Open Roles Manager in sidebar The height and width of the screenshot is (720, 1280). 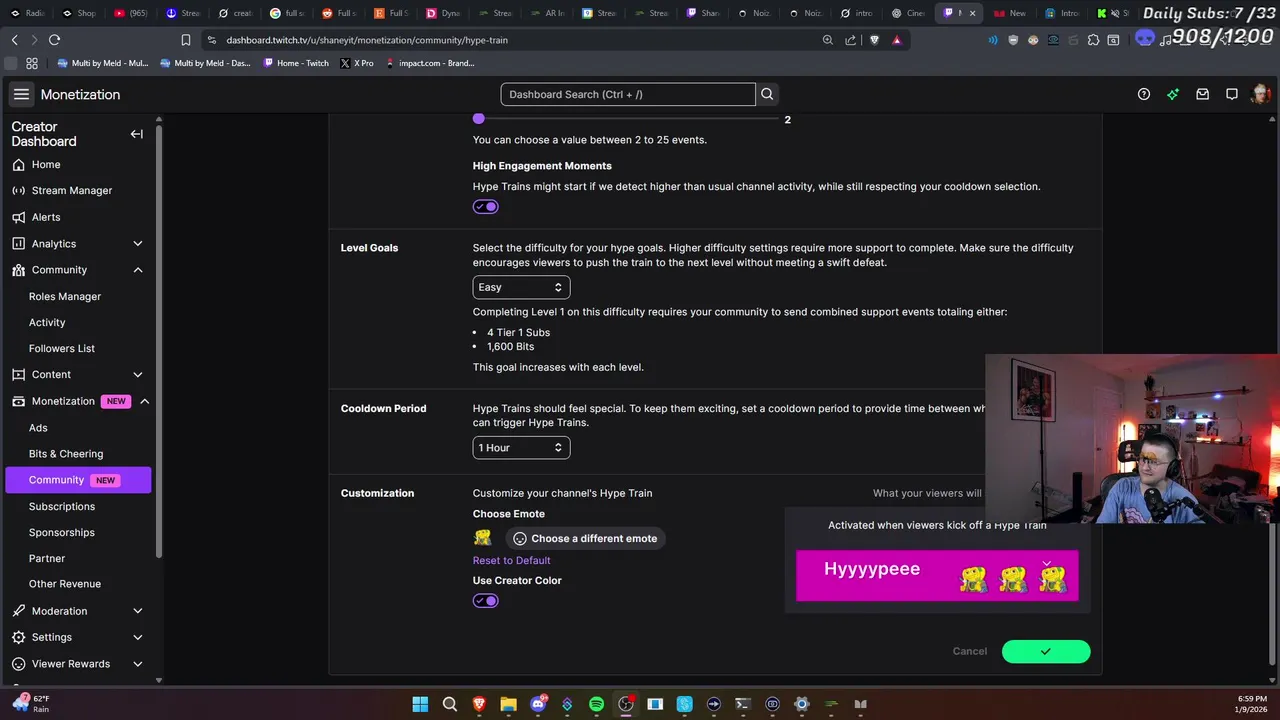[65, 296]
